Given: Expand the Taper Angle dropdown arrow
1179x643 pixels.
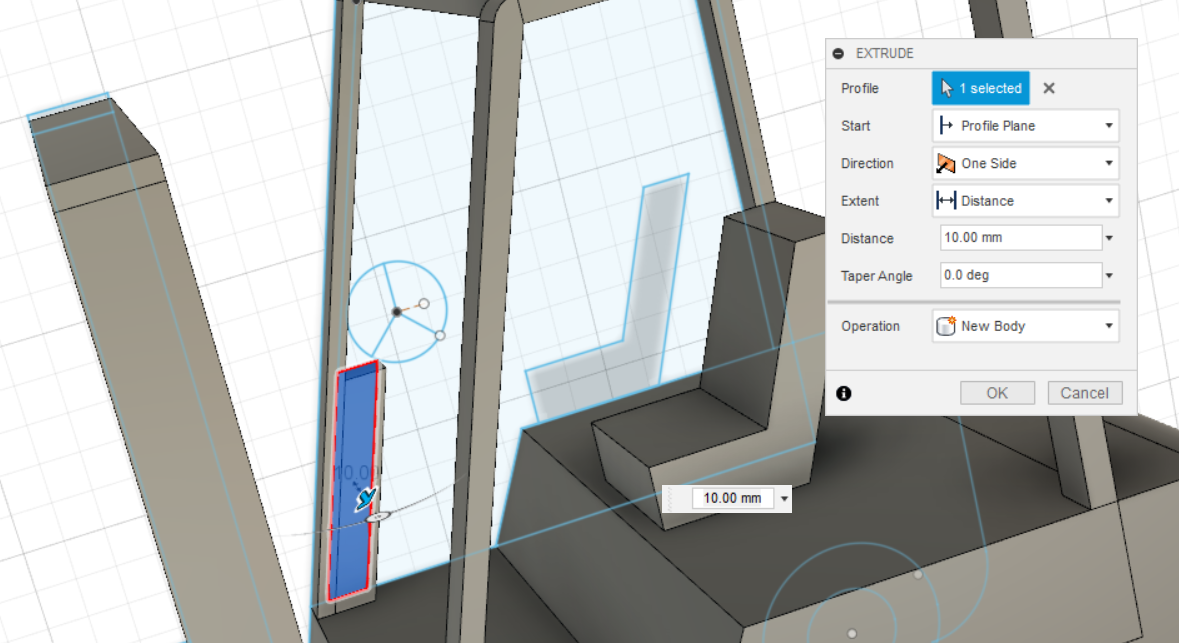Looking at the screenshot, I should click(x=1110, y=276).
